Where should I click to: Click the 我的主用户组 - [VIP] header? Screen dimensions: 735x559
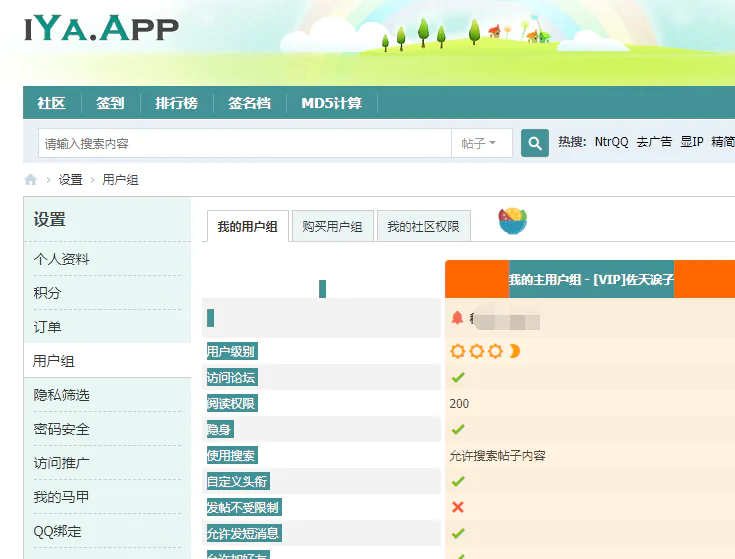coord(591,279)
